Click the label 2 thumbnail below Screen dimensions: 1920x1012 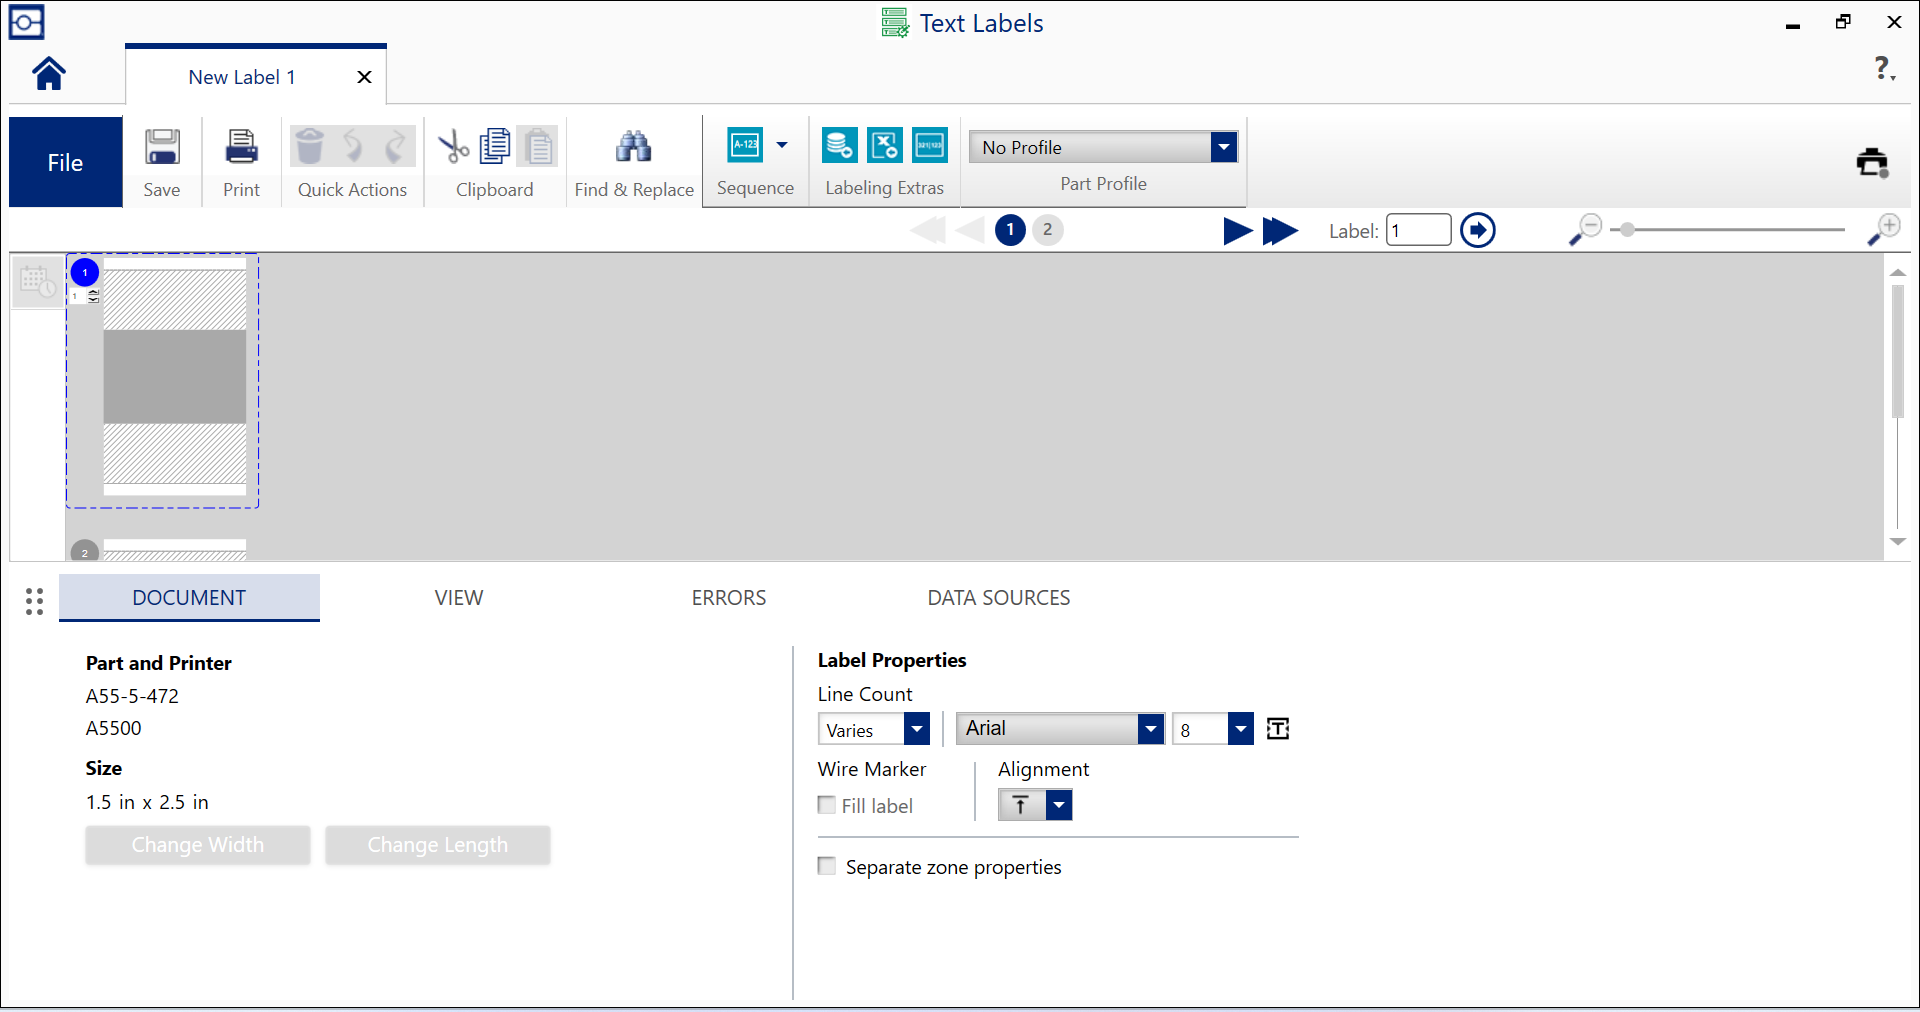click(x=175, y=550)
